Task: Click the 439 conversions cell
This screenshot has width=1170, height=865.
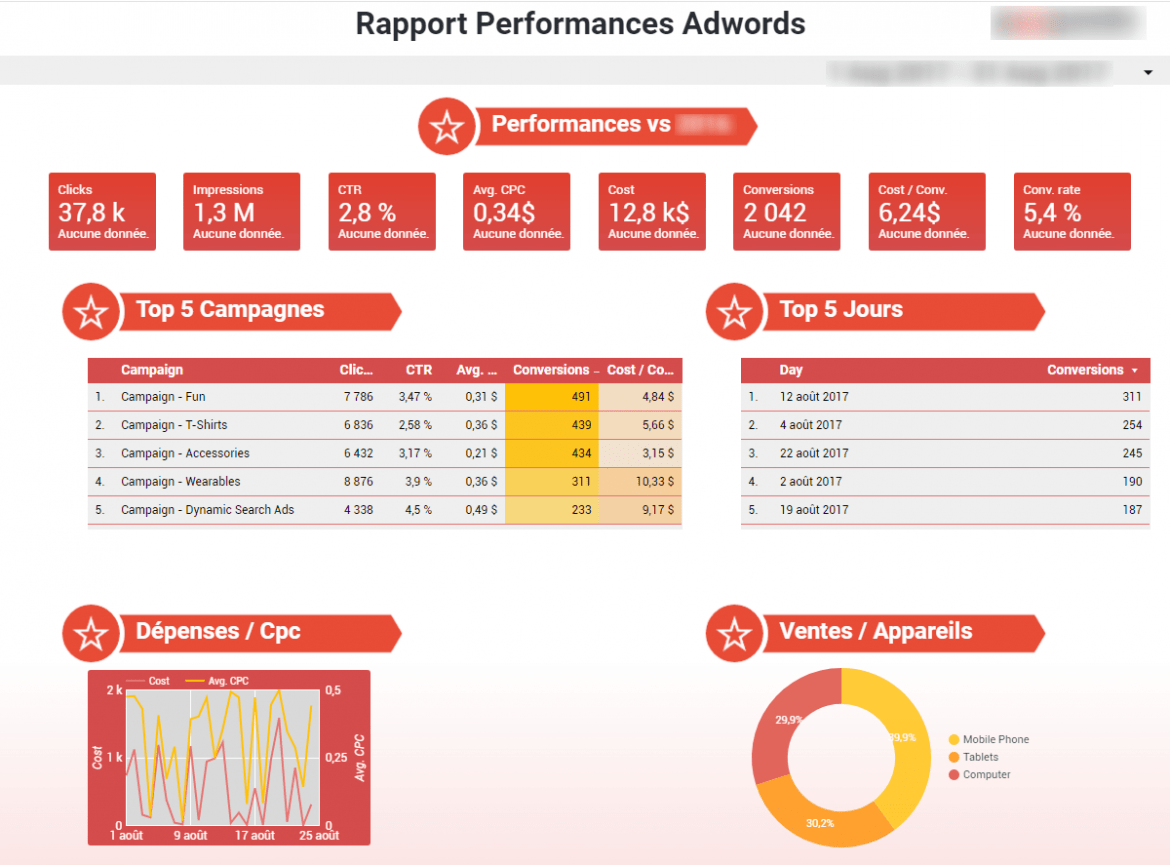Action: coord(551,425)
